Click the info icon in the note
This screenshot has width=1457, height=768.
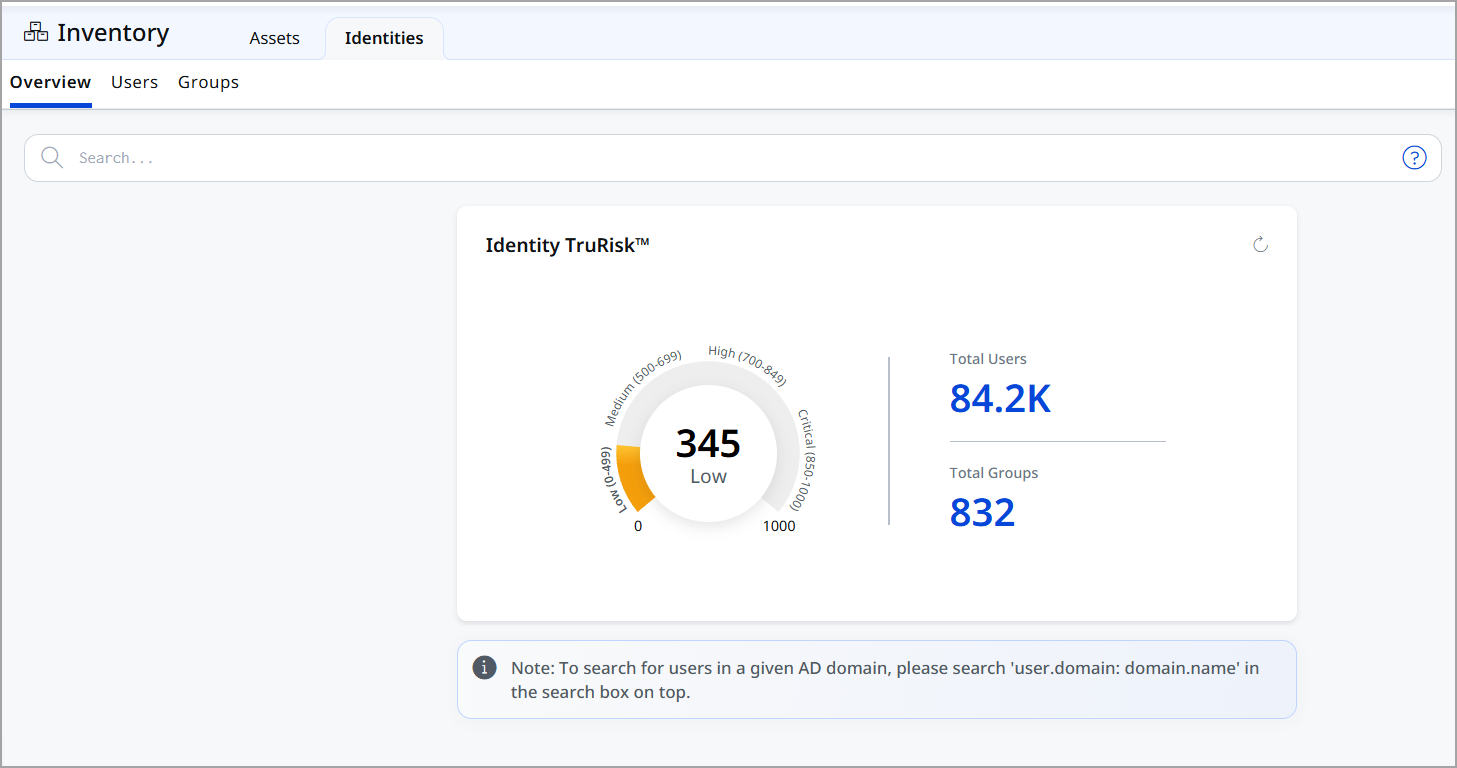pos(485,668)
